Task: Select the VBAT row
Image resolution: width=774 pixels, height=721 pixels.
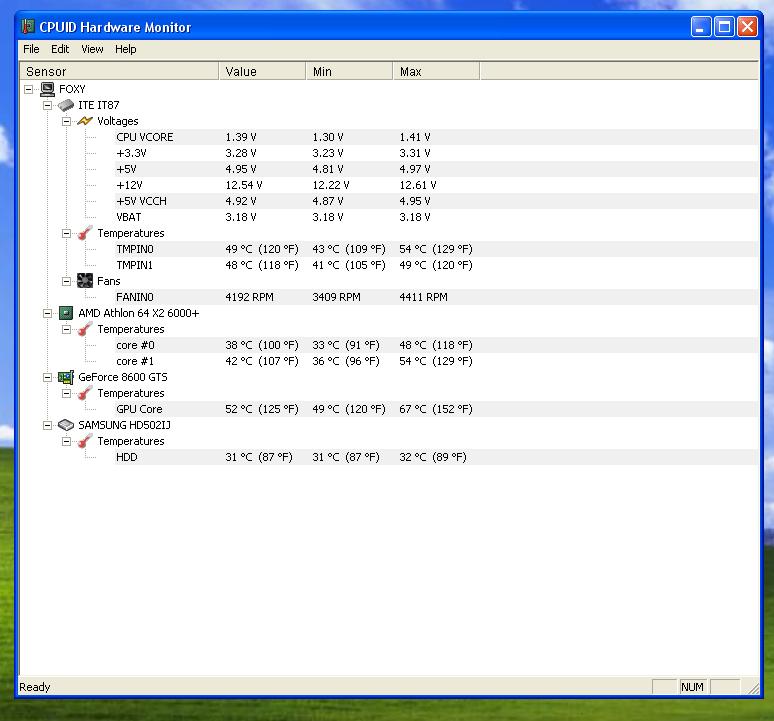Action: pyautogui.click(x=436, y=217)
